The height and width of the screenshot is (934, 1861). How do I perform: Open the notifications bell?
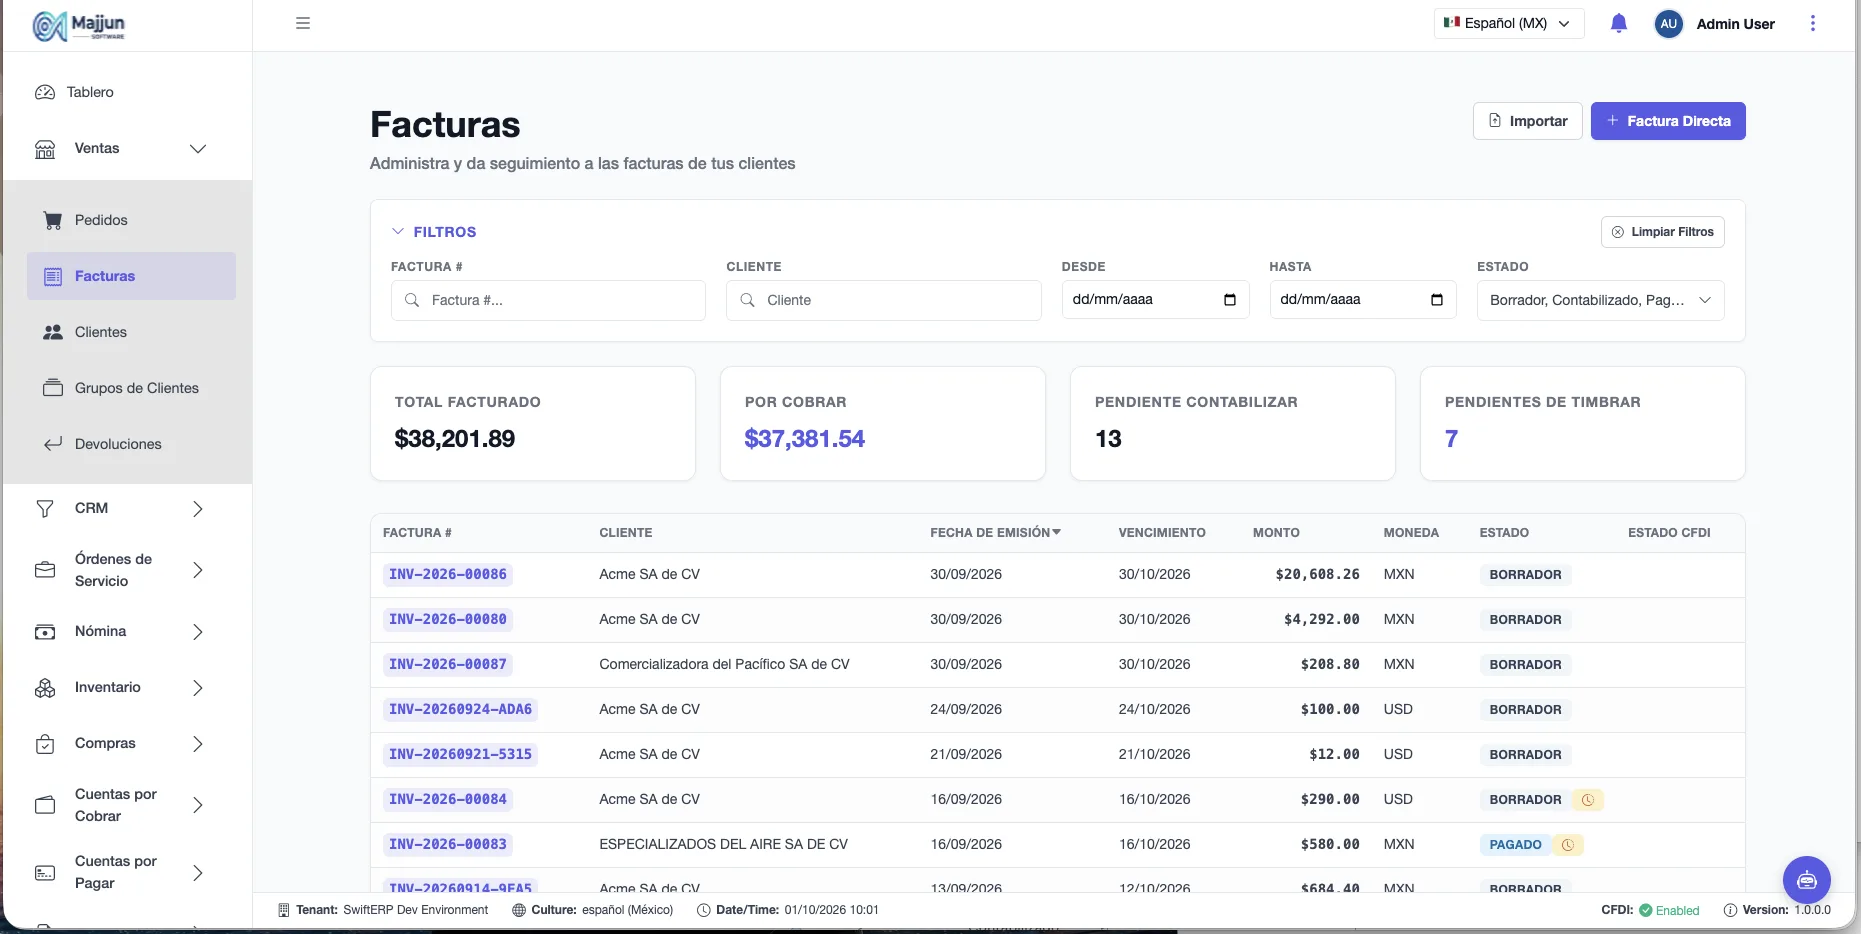[x=1619, y=23]
